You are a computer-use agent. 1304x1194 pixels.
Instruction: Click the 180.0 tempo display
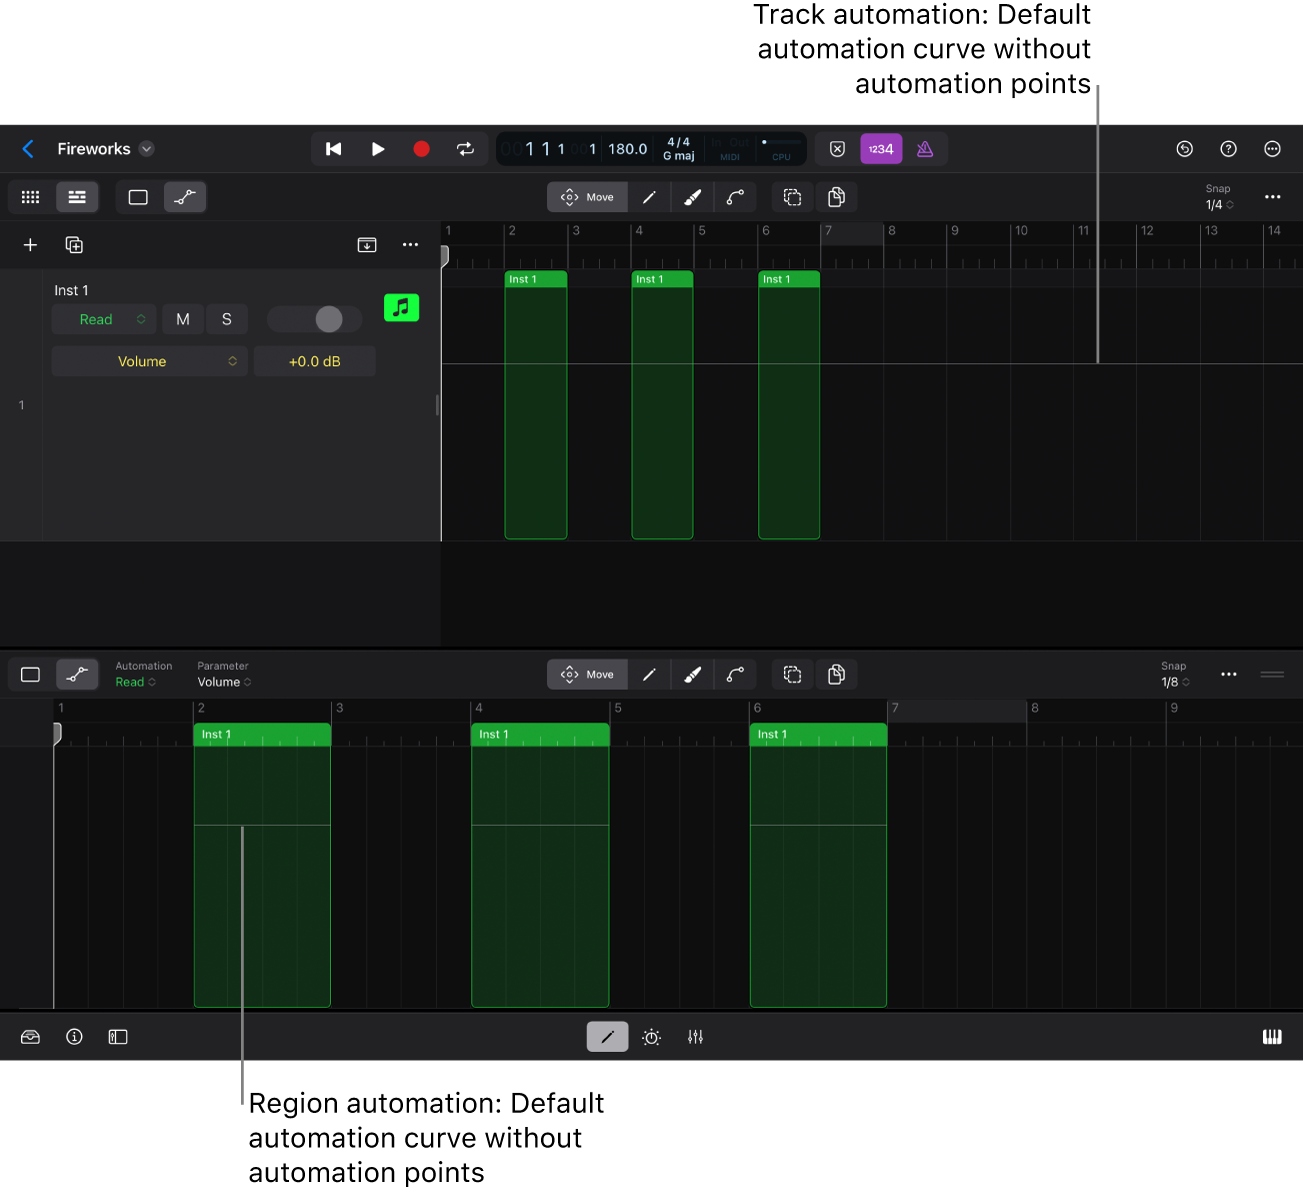pyautogui.click(x=628, y=149)
